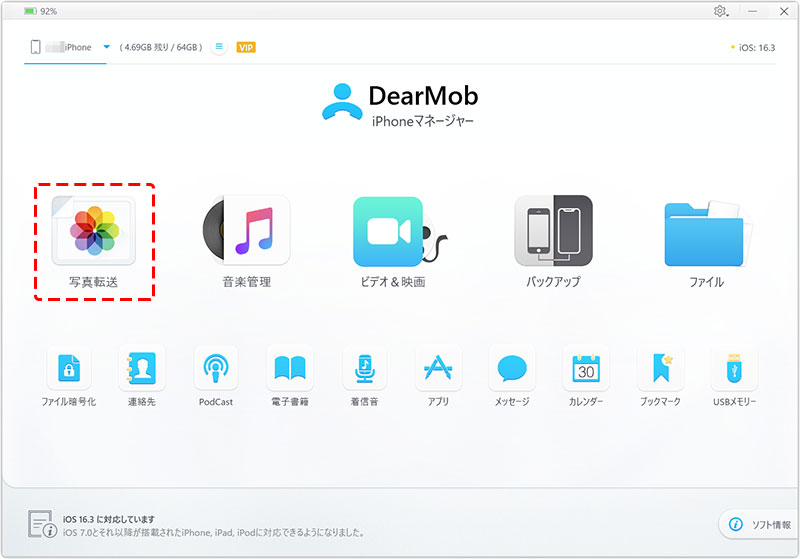Open the ファイル暗号化 encryption icon
800x559 pixels.
69,368
